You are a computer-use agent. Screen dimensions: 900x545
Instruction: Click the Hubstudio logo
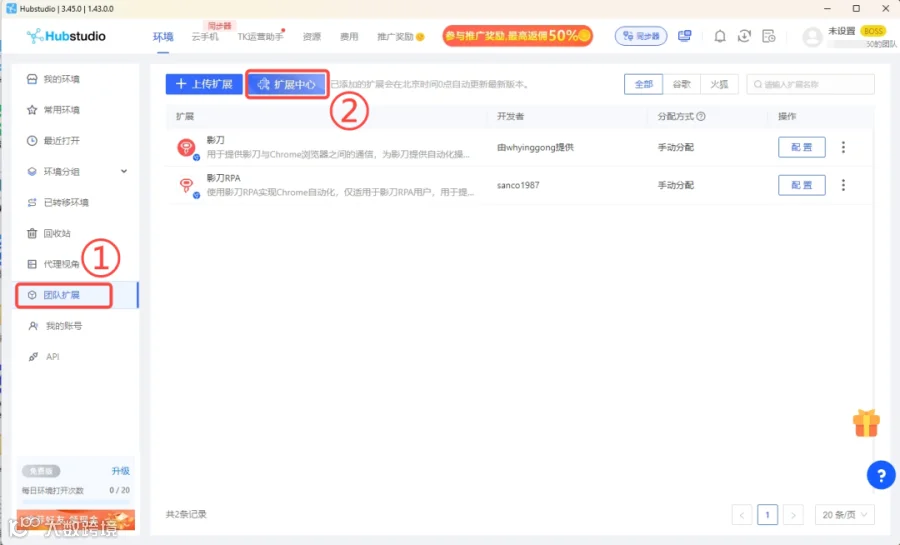(66, 36)
